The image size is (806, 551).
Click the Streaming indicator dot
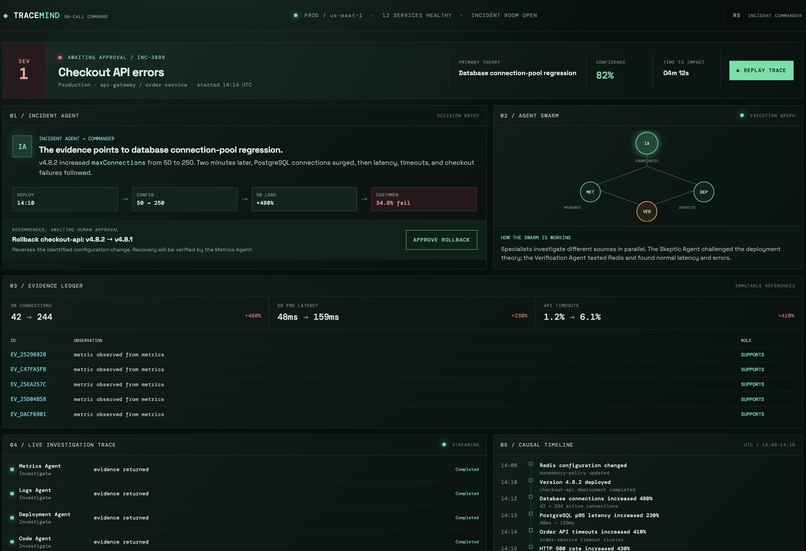click(444, 445)
